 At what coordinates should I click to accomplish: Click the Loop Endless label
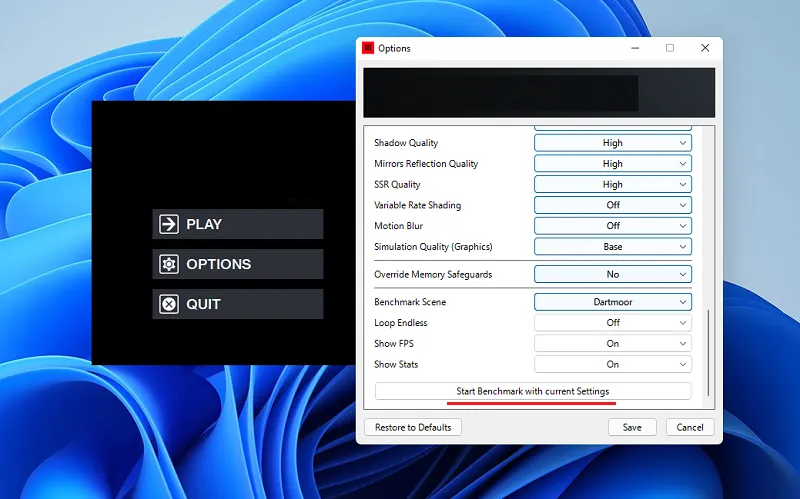coord(401,323)
